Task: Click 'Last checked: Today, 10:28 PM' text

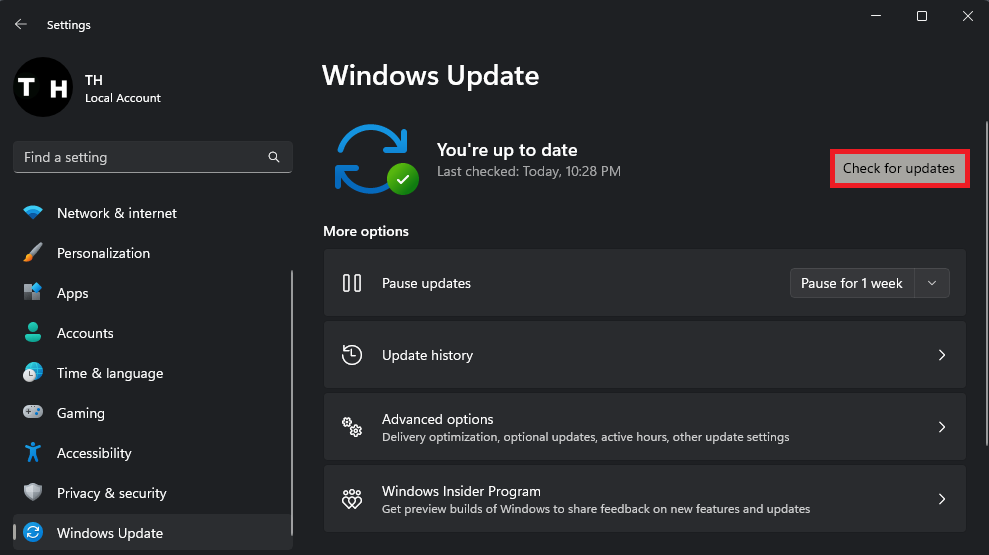Action: 529,172
